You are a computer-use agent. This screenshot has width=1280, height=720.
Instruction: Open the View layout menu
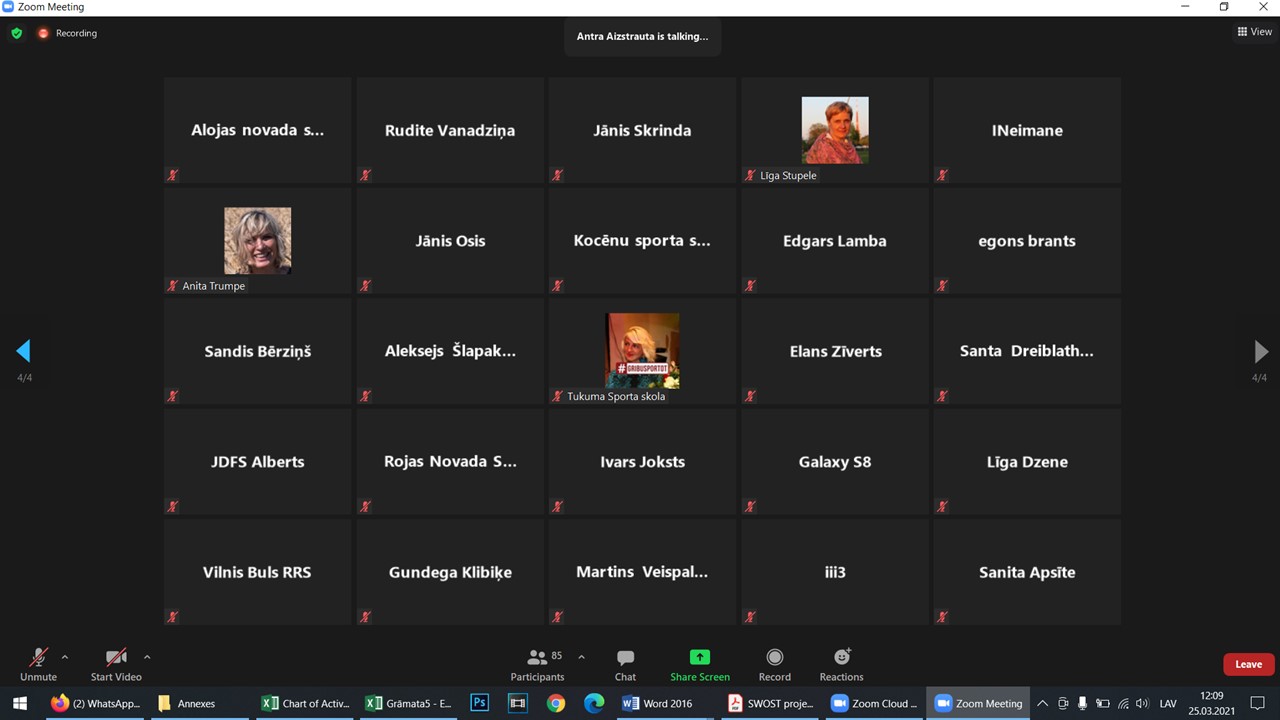pyautogui.click(x=1255, y=32)
